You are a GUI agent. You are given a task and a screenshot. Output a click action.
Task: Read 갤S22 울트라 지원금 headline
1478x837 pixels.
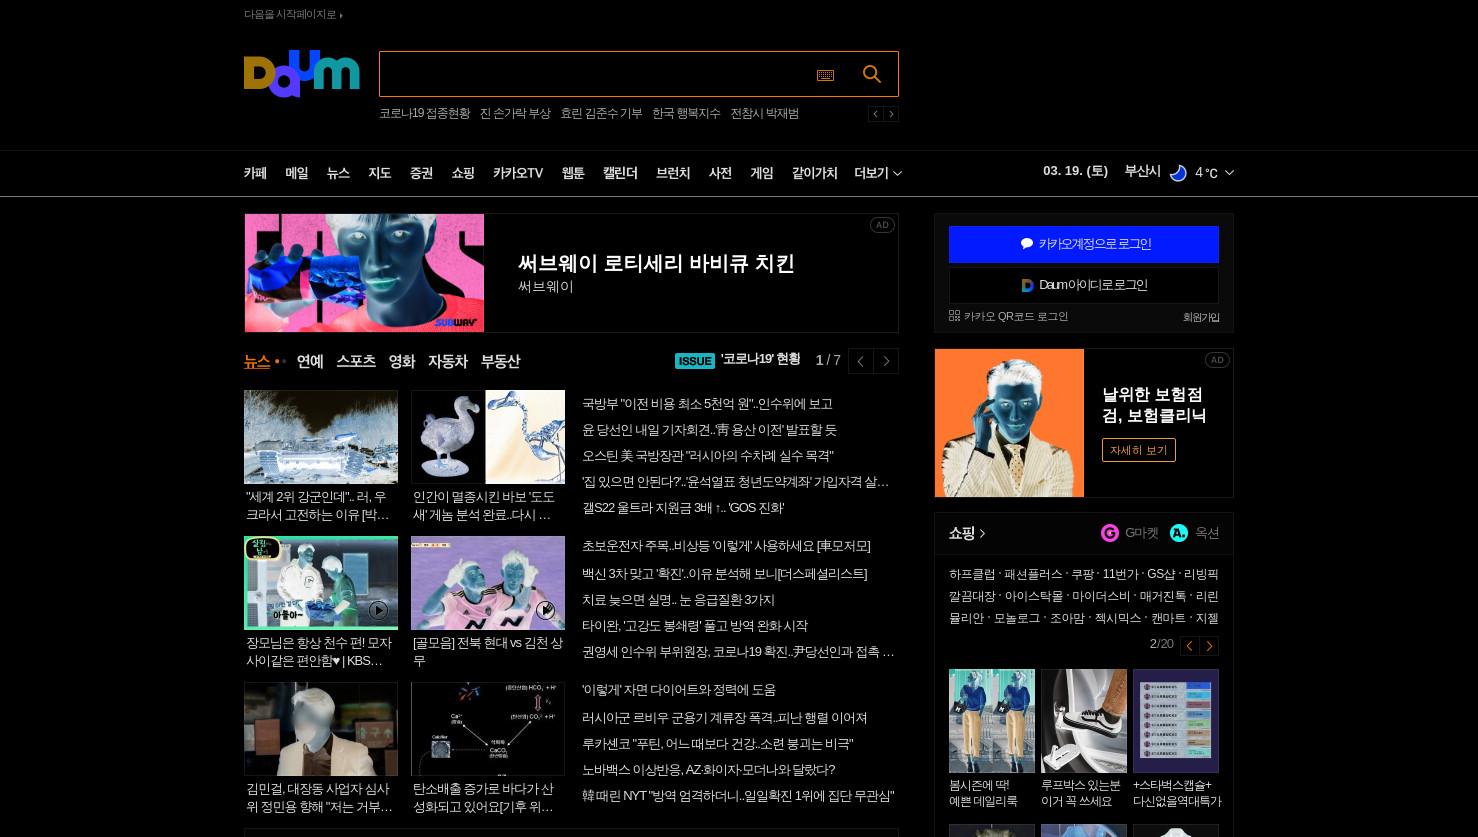pyautogui.click(x=683, y=508)
